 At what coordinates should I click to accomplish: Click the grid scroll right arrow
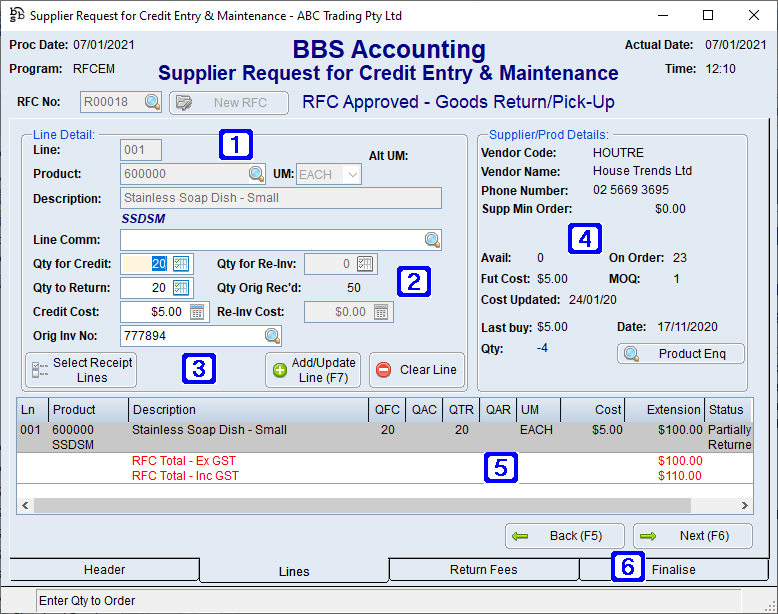[x=744, y=506]
